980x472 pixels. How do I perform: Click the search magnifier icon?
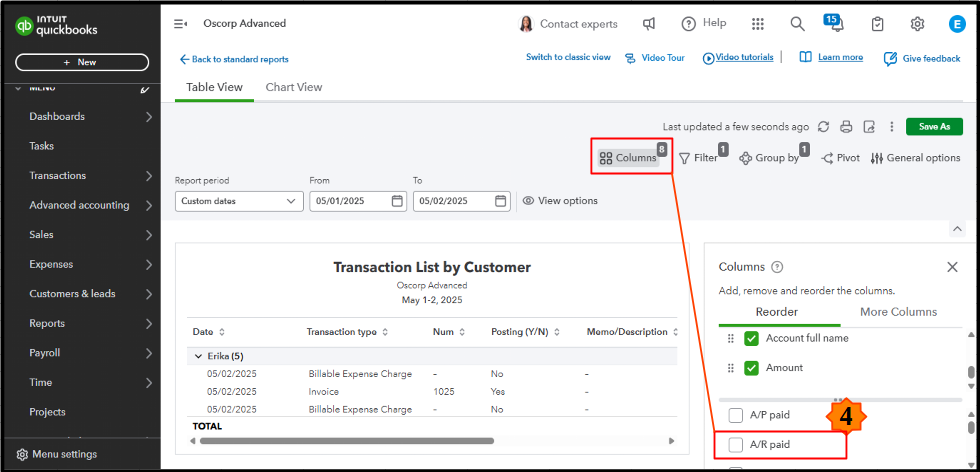[797, 24]
